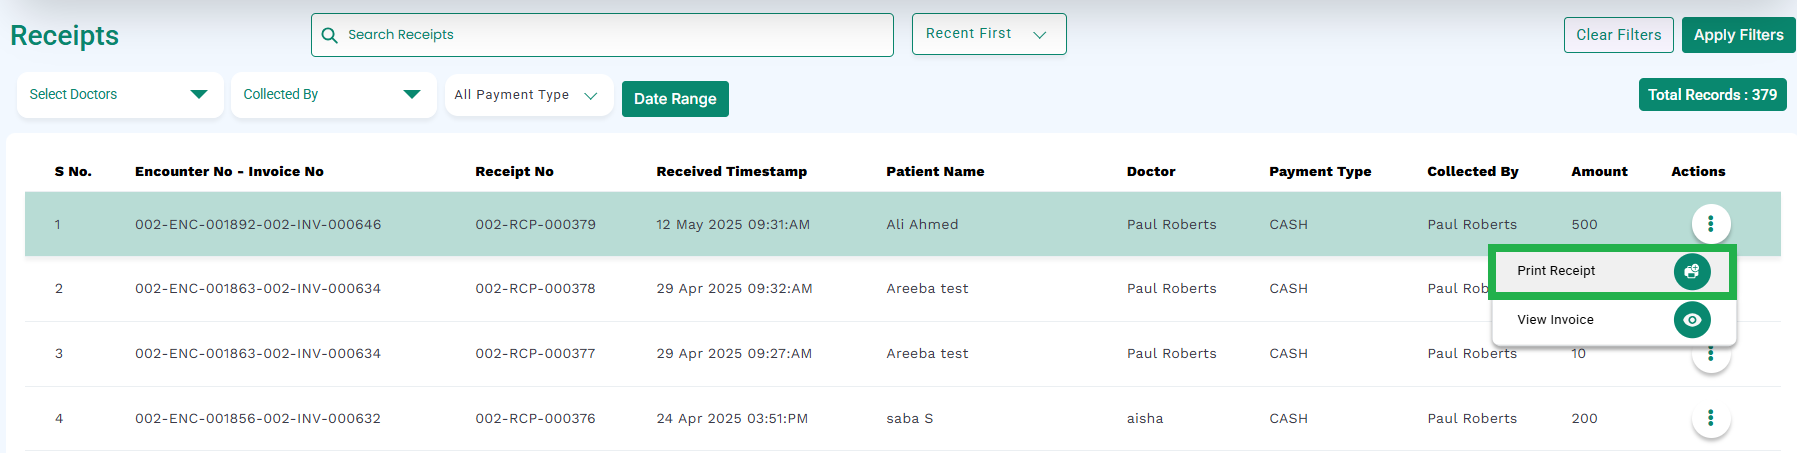Open the All Payment Type selector
This screenshot has width=1797, height=453.
tap(528, 95)
